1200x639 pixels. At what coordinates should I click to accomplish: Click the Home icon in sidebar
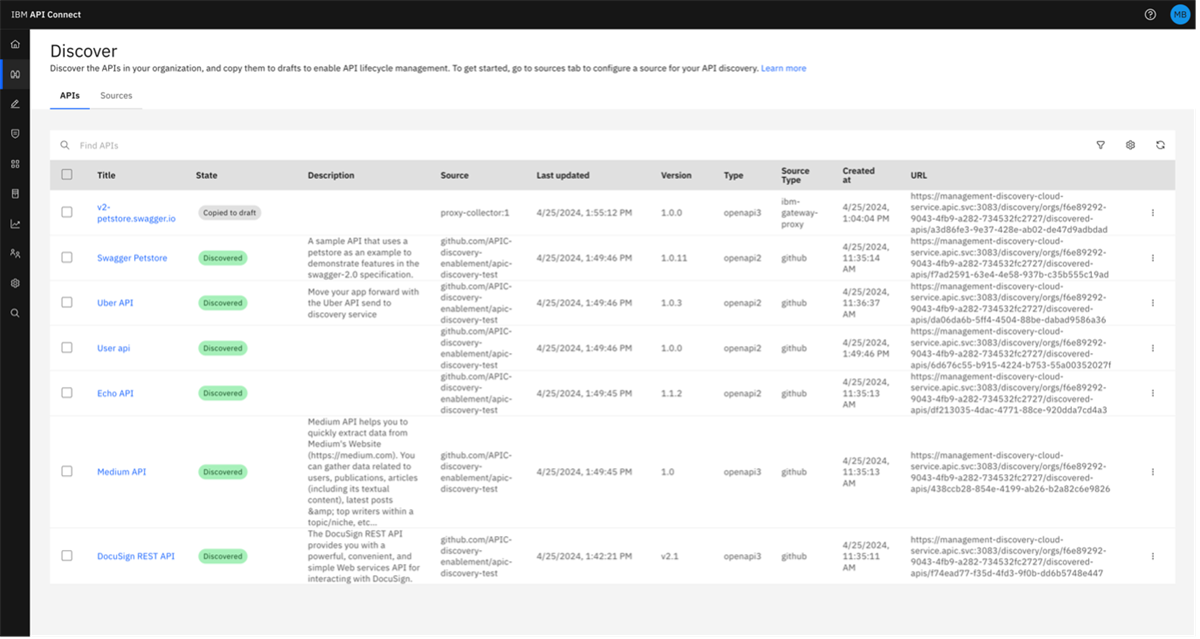15,45
